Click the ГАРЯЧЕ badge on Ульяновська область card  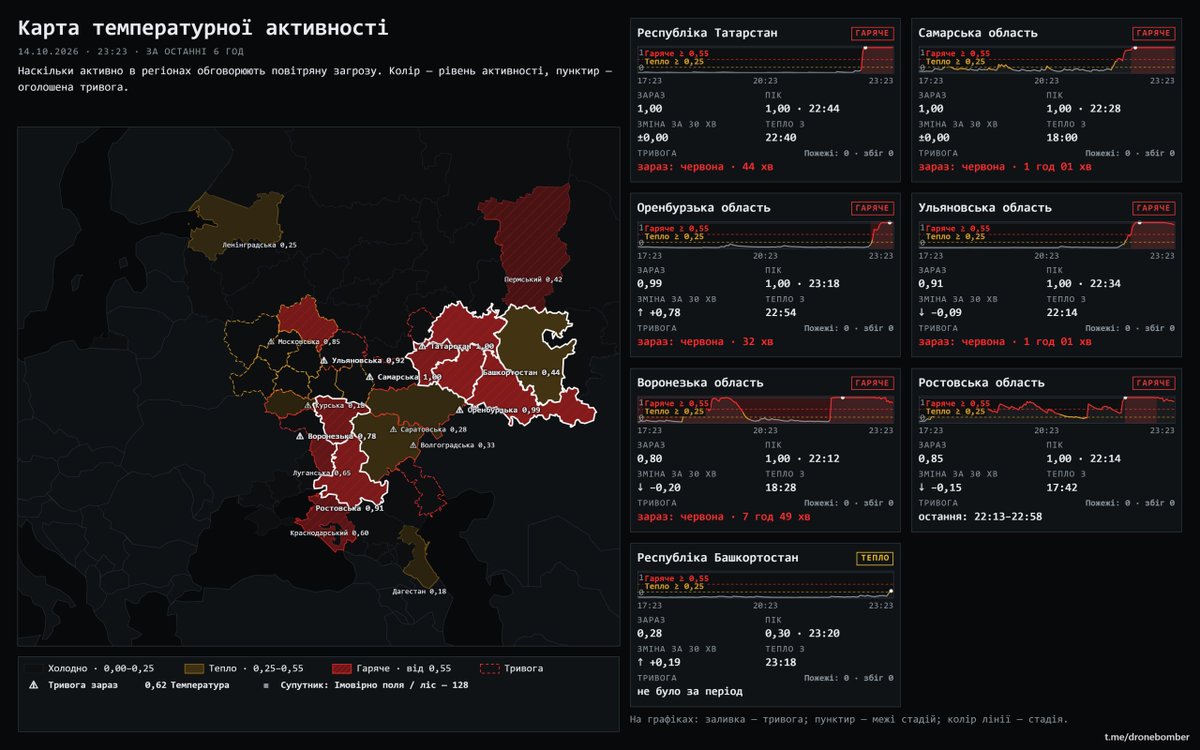(x=1154, y=208)
